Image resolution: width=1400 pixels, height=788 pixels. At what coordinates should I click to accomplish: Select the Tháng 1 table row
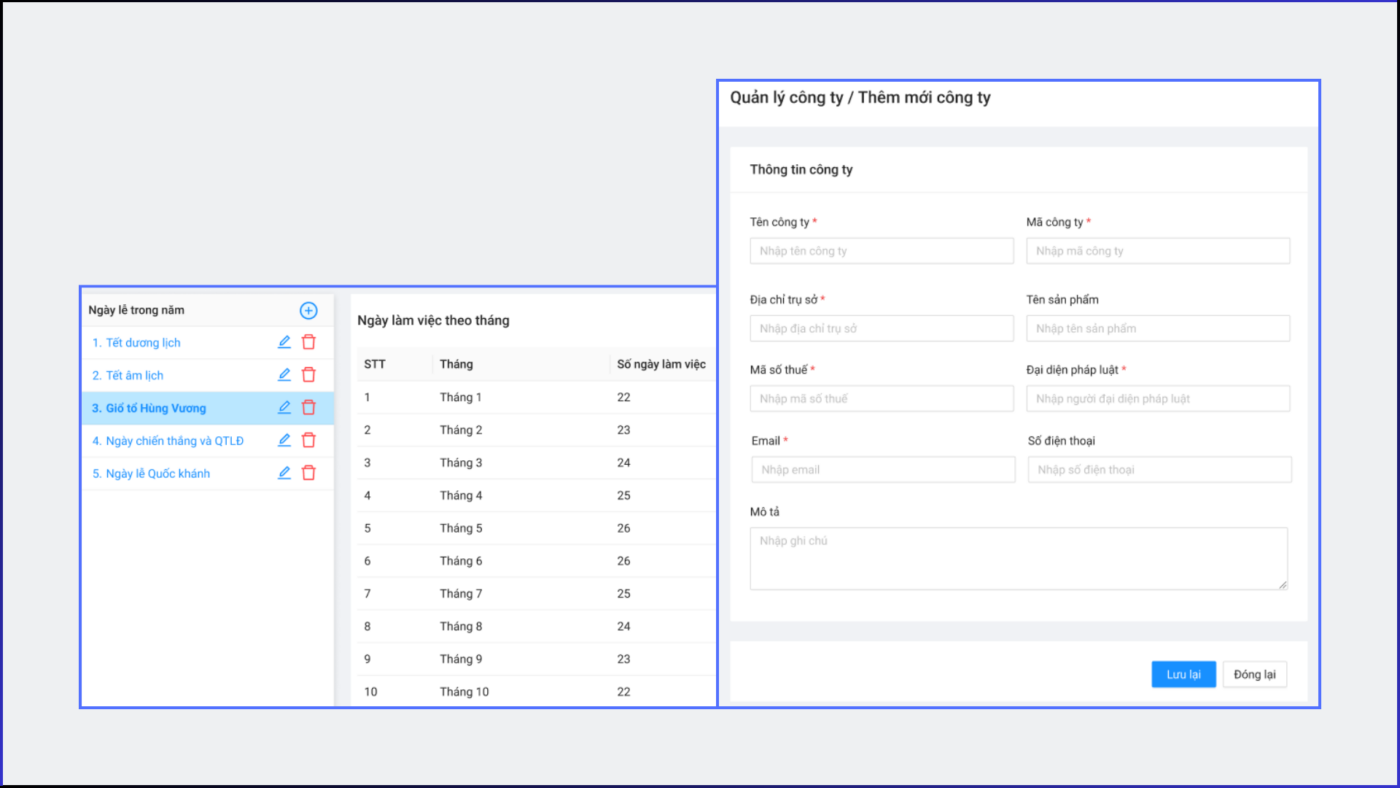pos(537,397)
